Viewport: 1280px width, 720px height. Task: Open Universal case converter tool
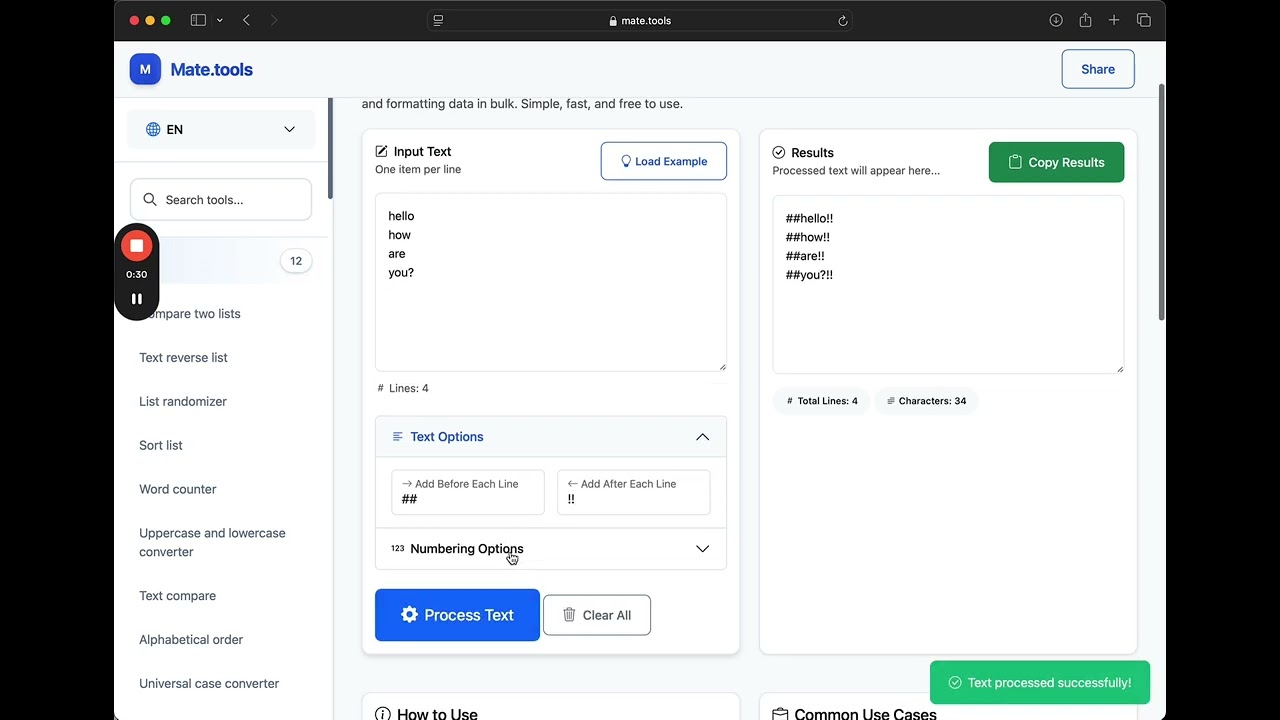(x=209, y=684)
